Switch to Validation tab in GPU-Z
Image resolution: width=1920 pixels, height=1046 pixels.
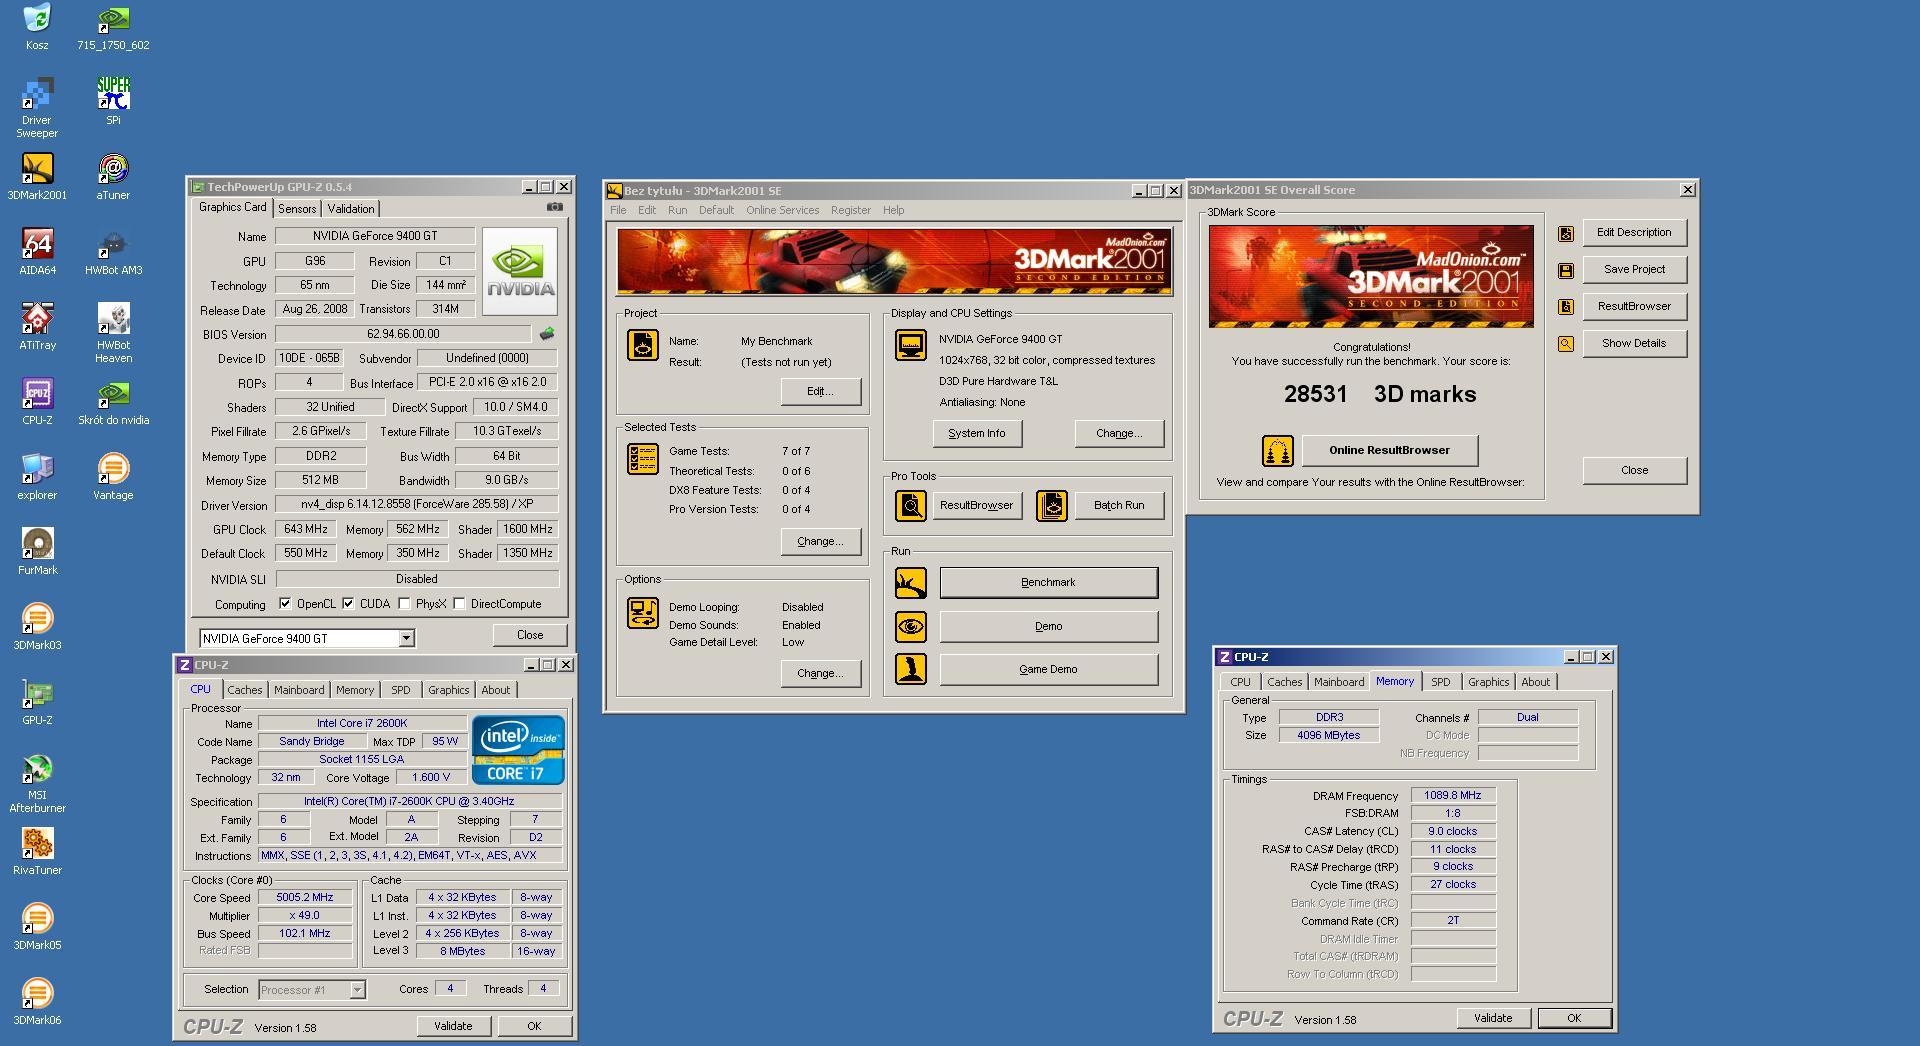click(x=351, y=209)
